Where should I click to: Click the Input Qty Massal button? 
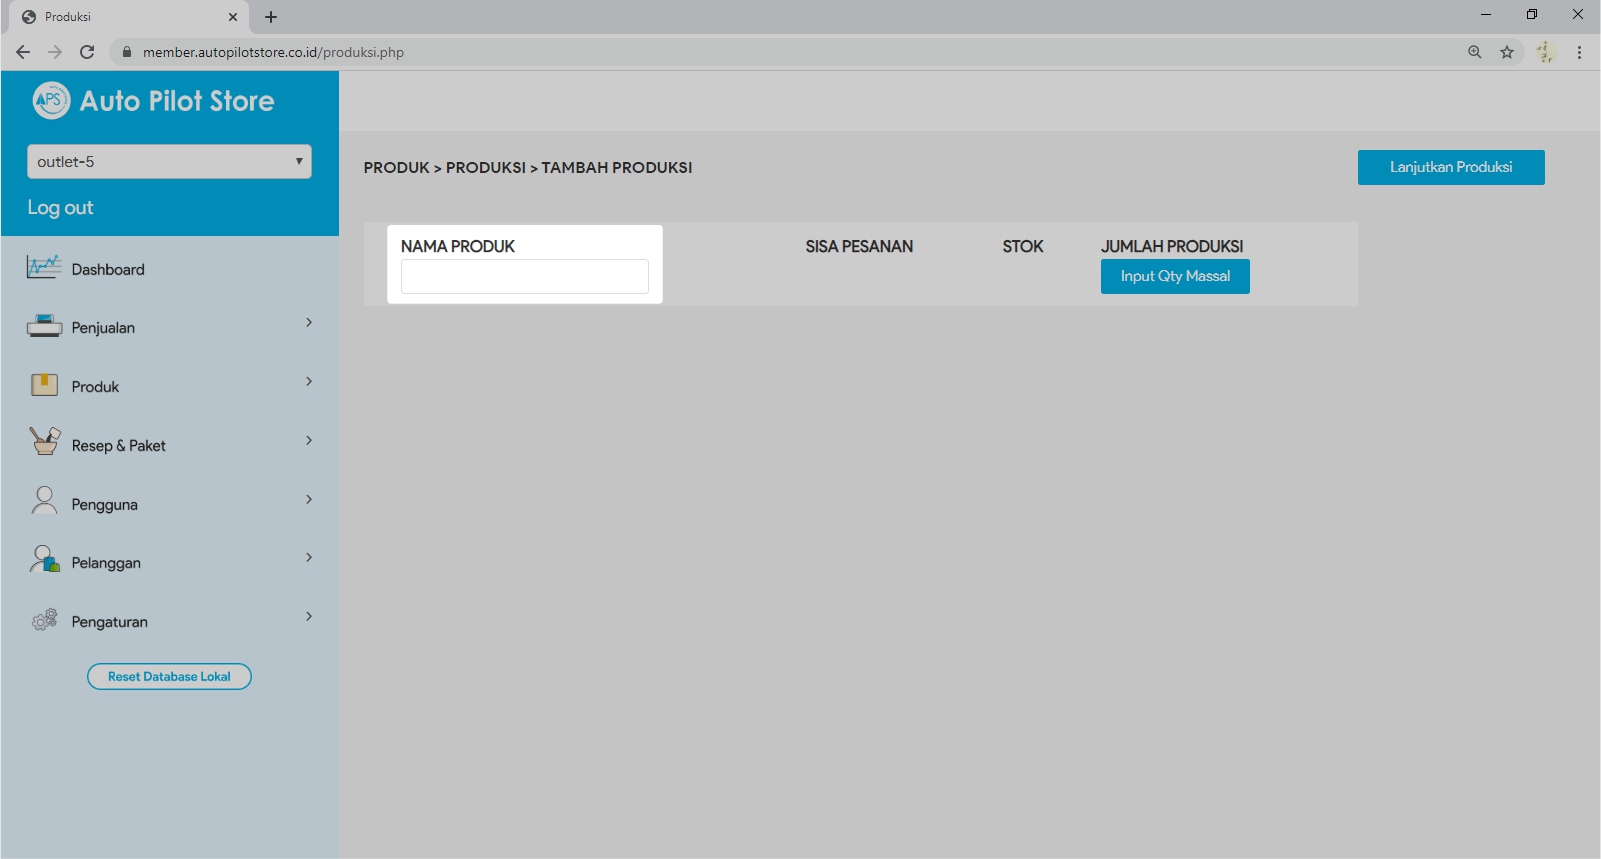tap(1175, 277)
